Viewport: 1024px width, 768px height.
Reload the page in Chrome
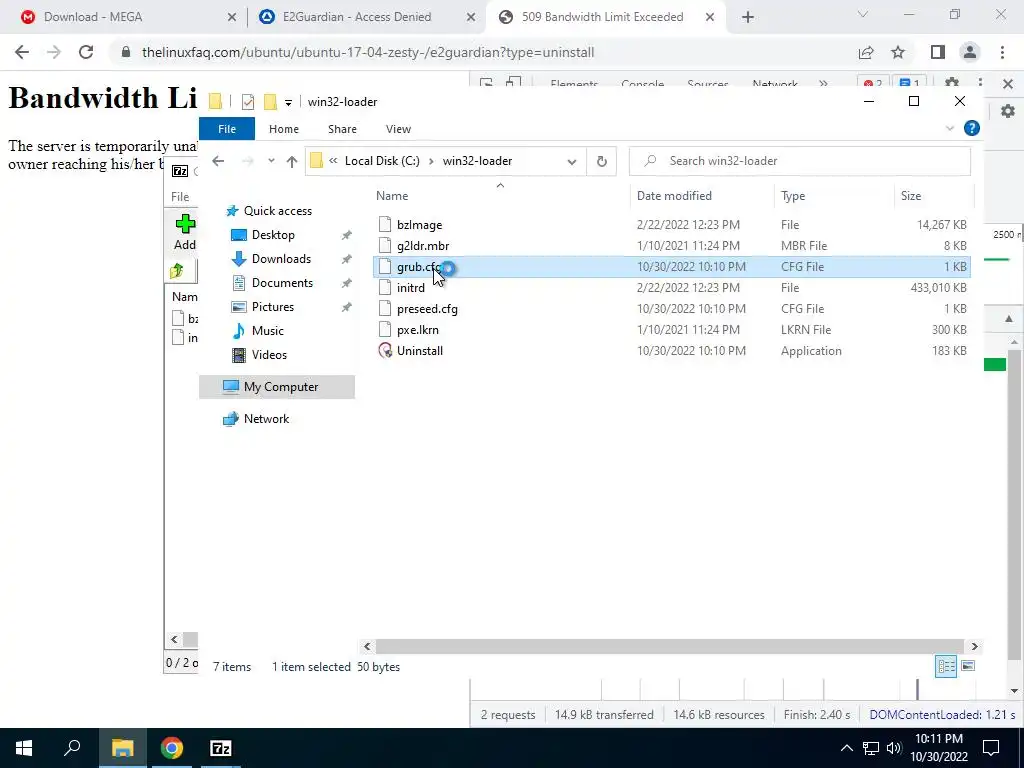(x=86, y=52)
